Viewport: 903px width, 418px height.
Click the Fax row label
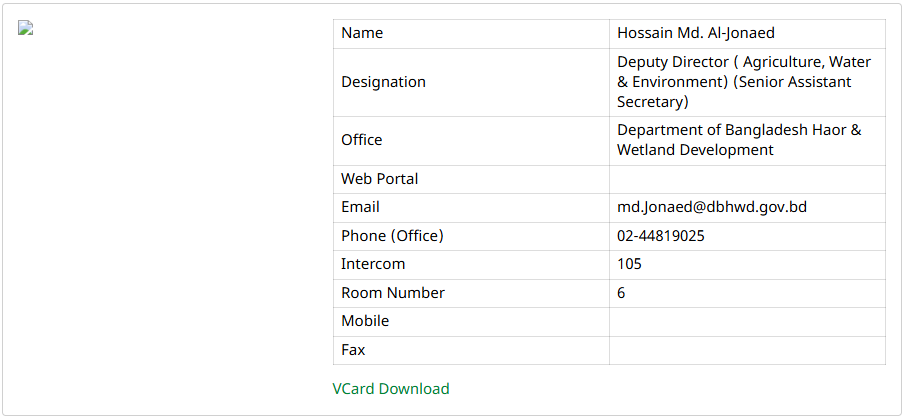(353, 350)
